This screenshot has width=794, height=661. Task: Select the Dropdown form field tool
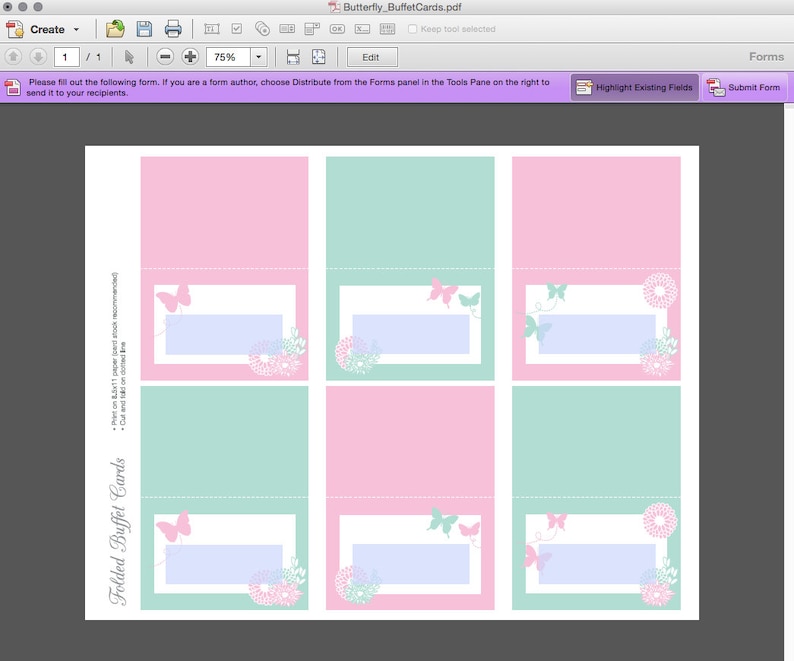(312, 29)
